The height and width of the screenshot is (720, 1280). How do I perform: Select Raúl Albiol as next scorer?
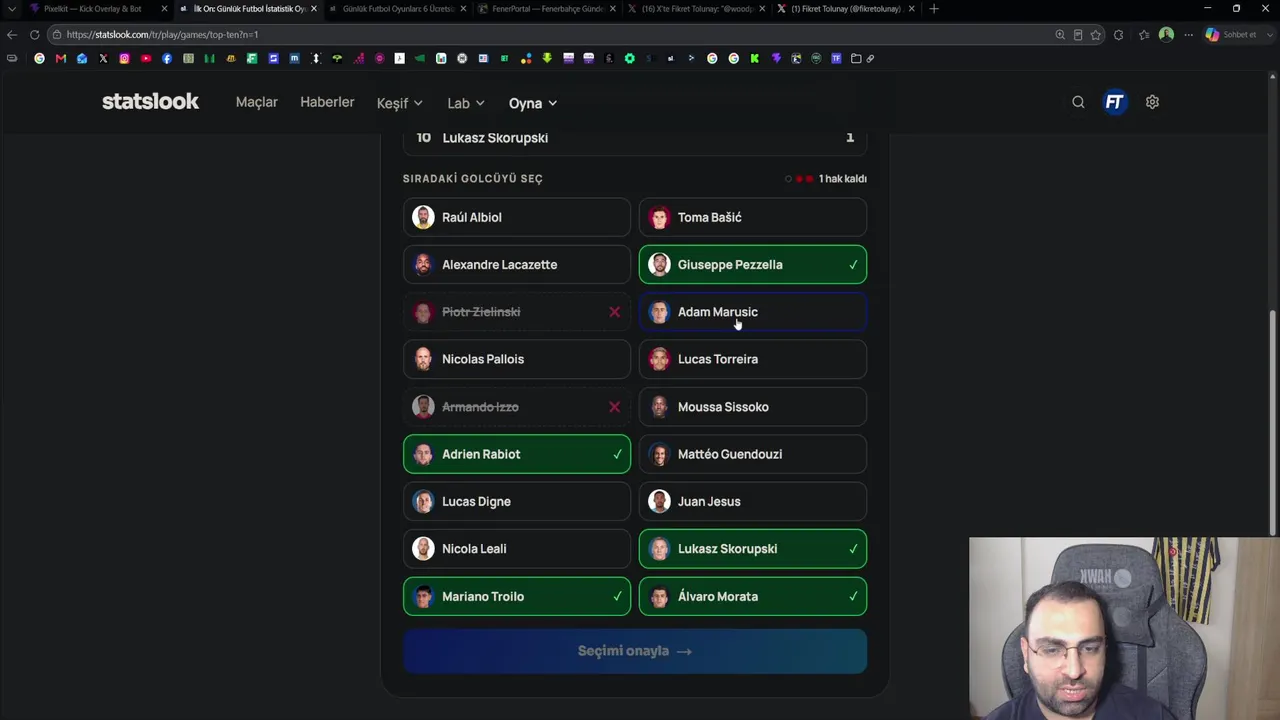pos(517,217)
